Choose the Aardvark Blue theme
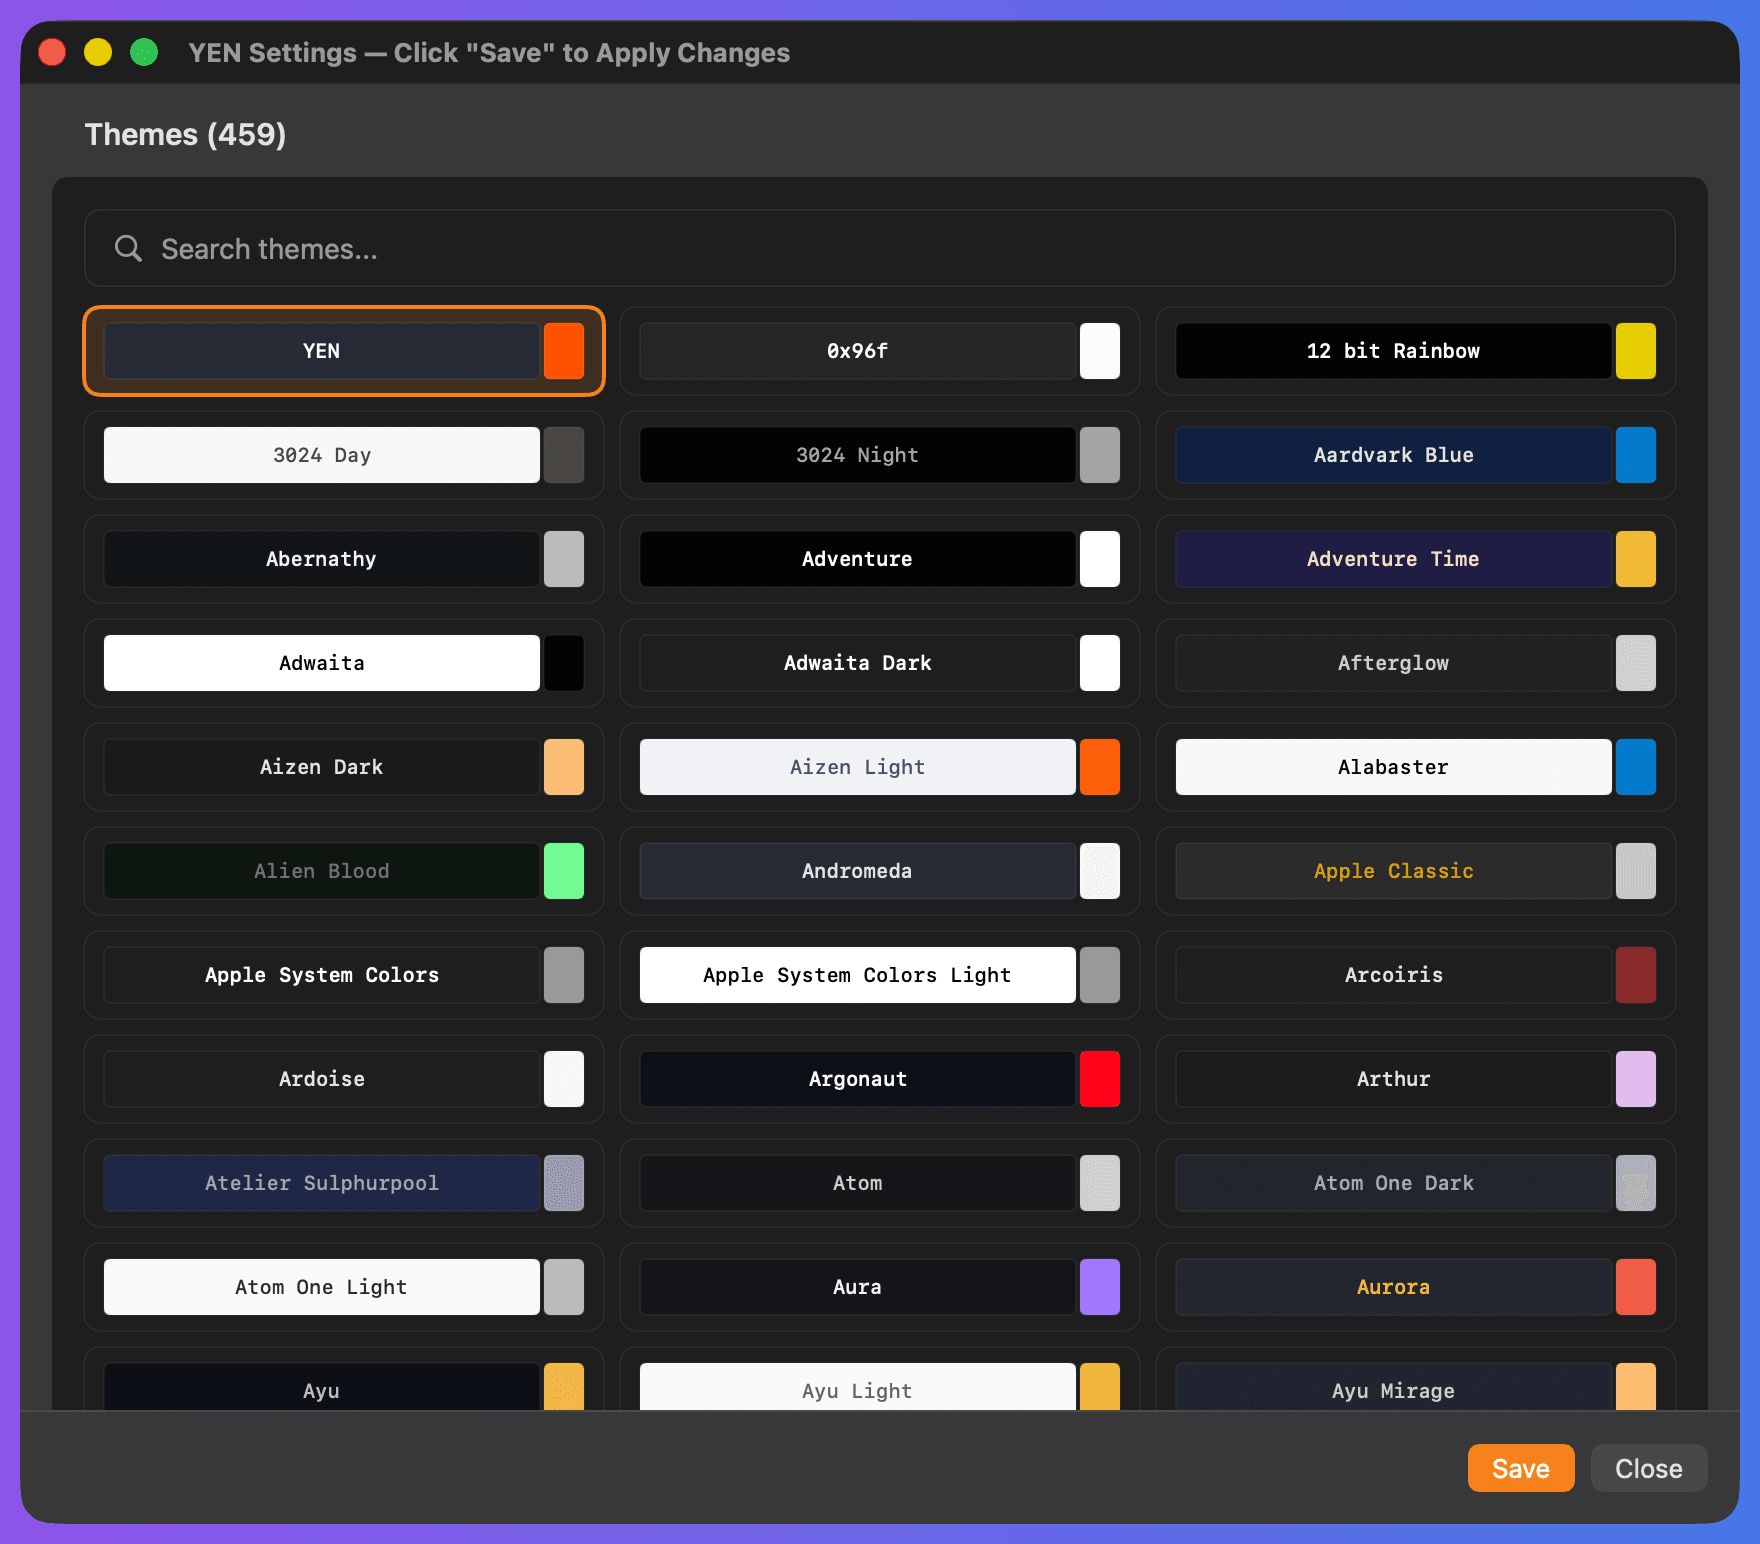The height and width of the screenshot is (1544, 1760). (1393, 455)
